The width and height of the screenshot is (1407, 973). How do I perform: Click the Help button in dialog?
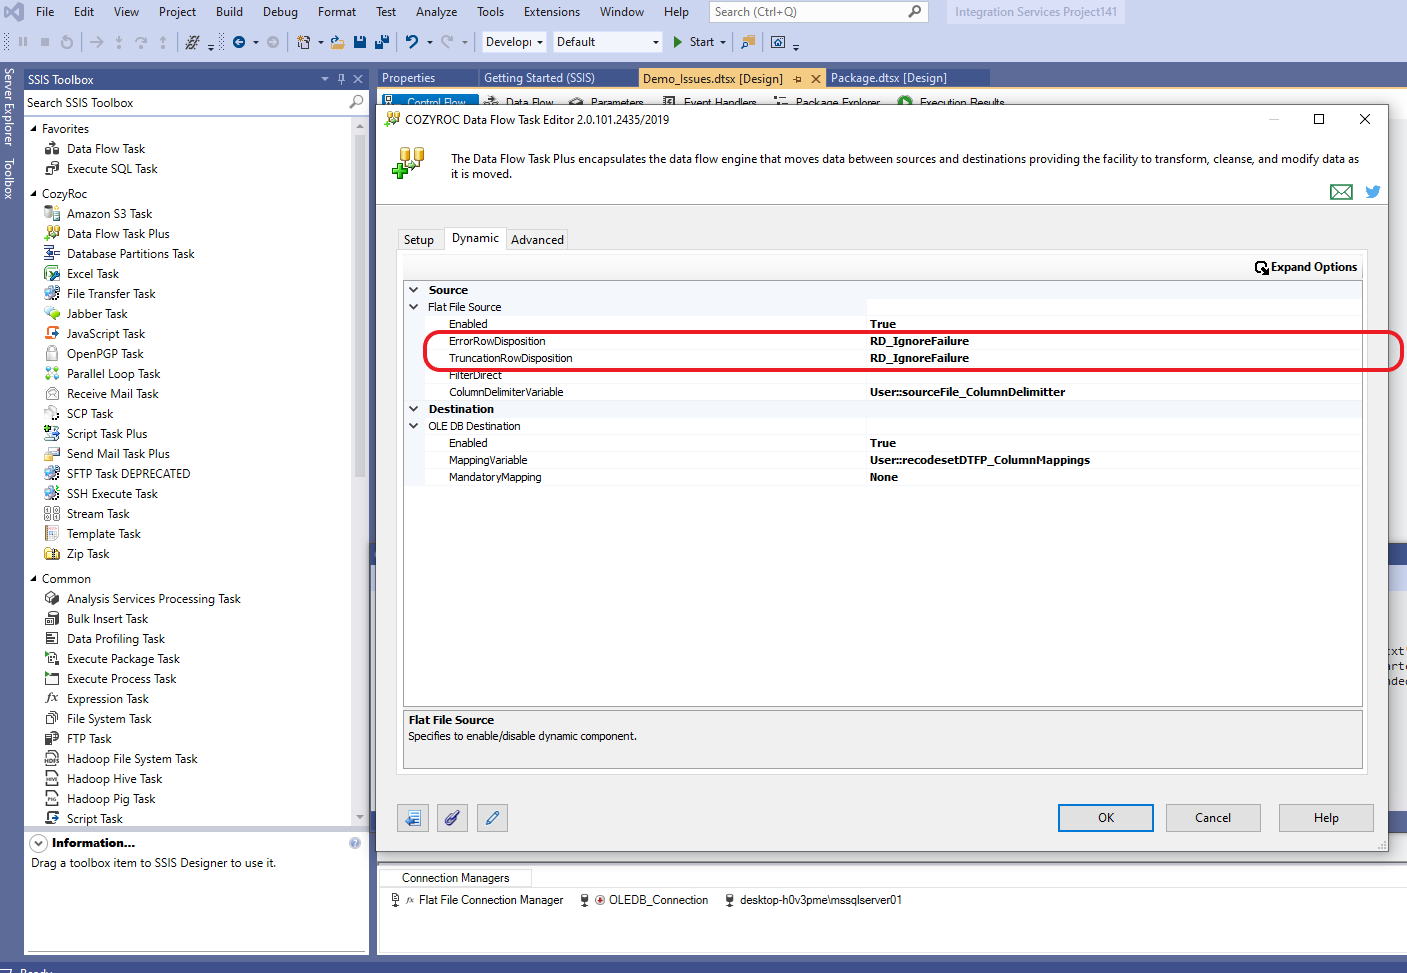(x=1326, y=818)
